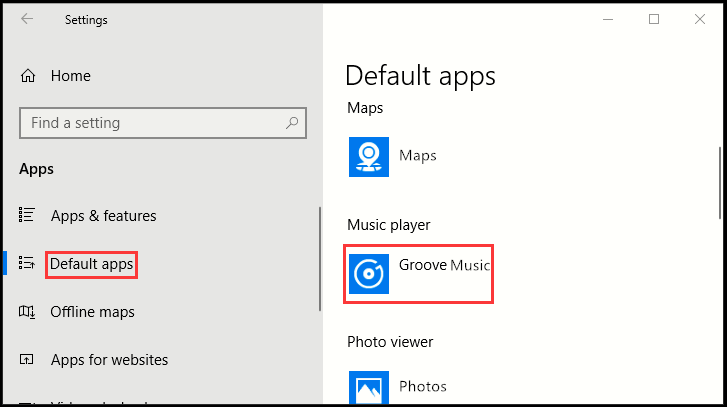Click the back arrow in Settings
The image size is (727, 407).
27,19
